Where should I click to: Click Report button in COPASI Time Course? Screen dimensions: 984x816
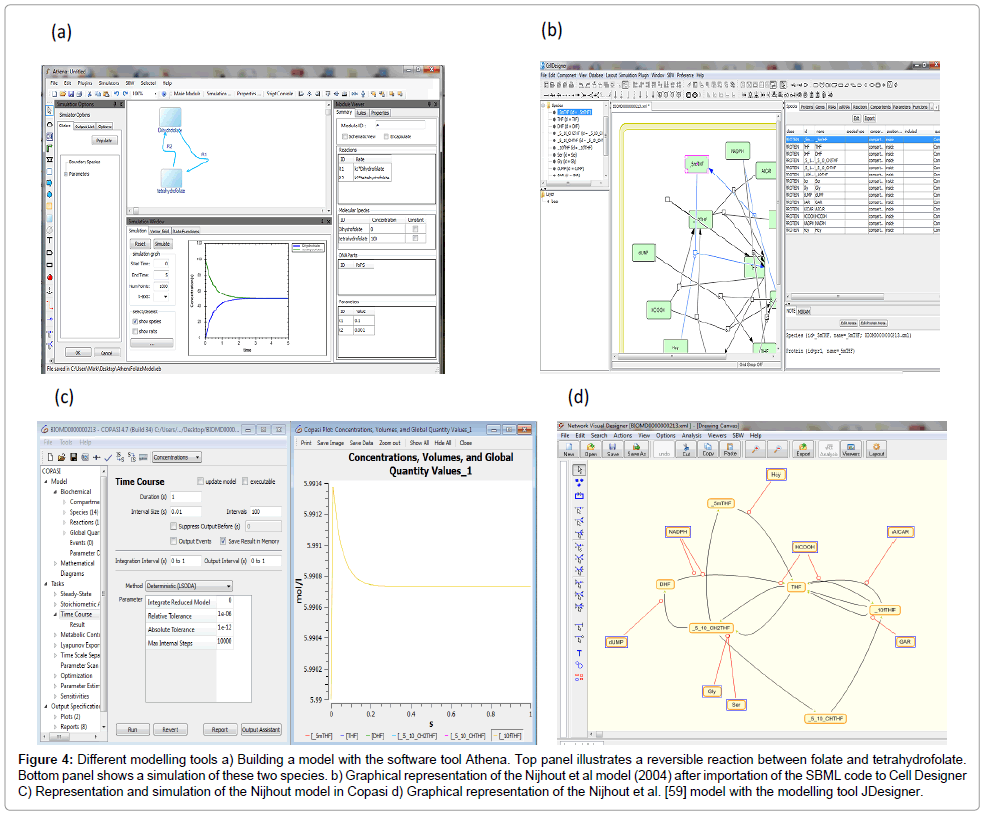pos(220,729)
